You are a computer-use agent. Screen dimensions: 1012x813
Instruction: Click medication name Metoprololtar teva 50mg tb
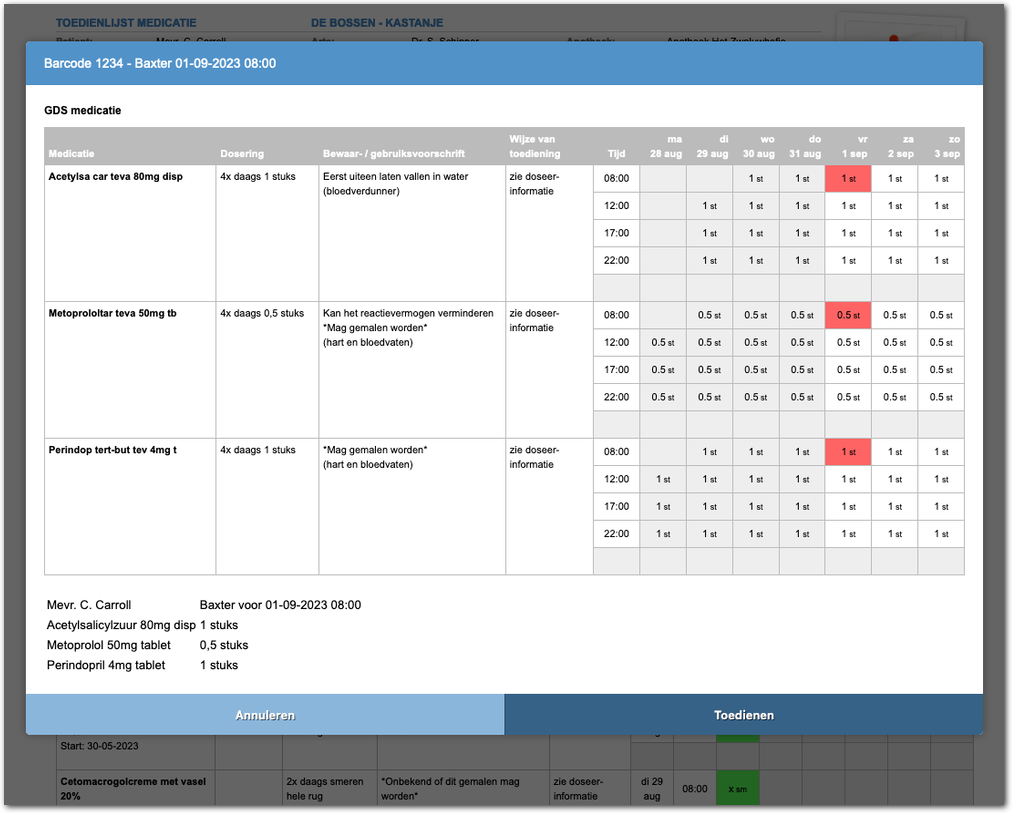pos(113,313)
